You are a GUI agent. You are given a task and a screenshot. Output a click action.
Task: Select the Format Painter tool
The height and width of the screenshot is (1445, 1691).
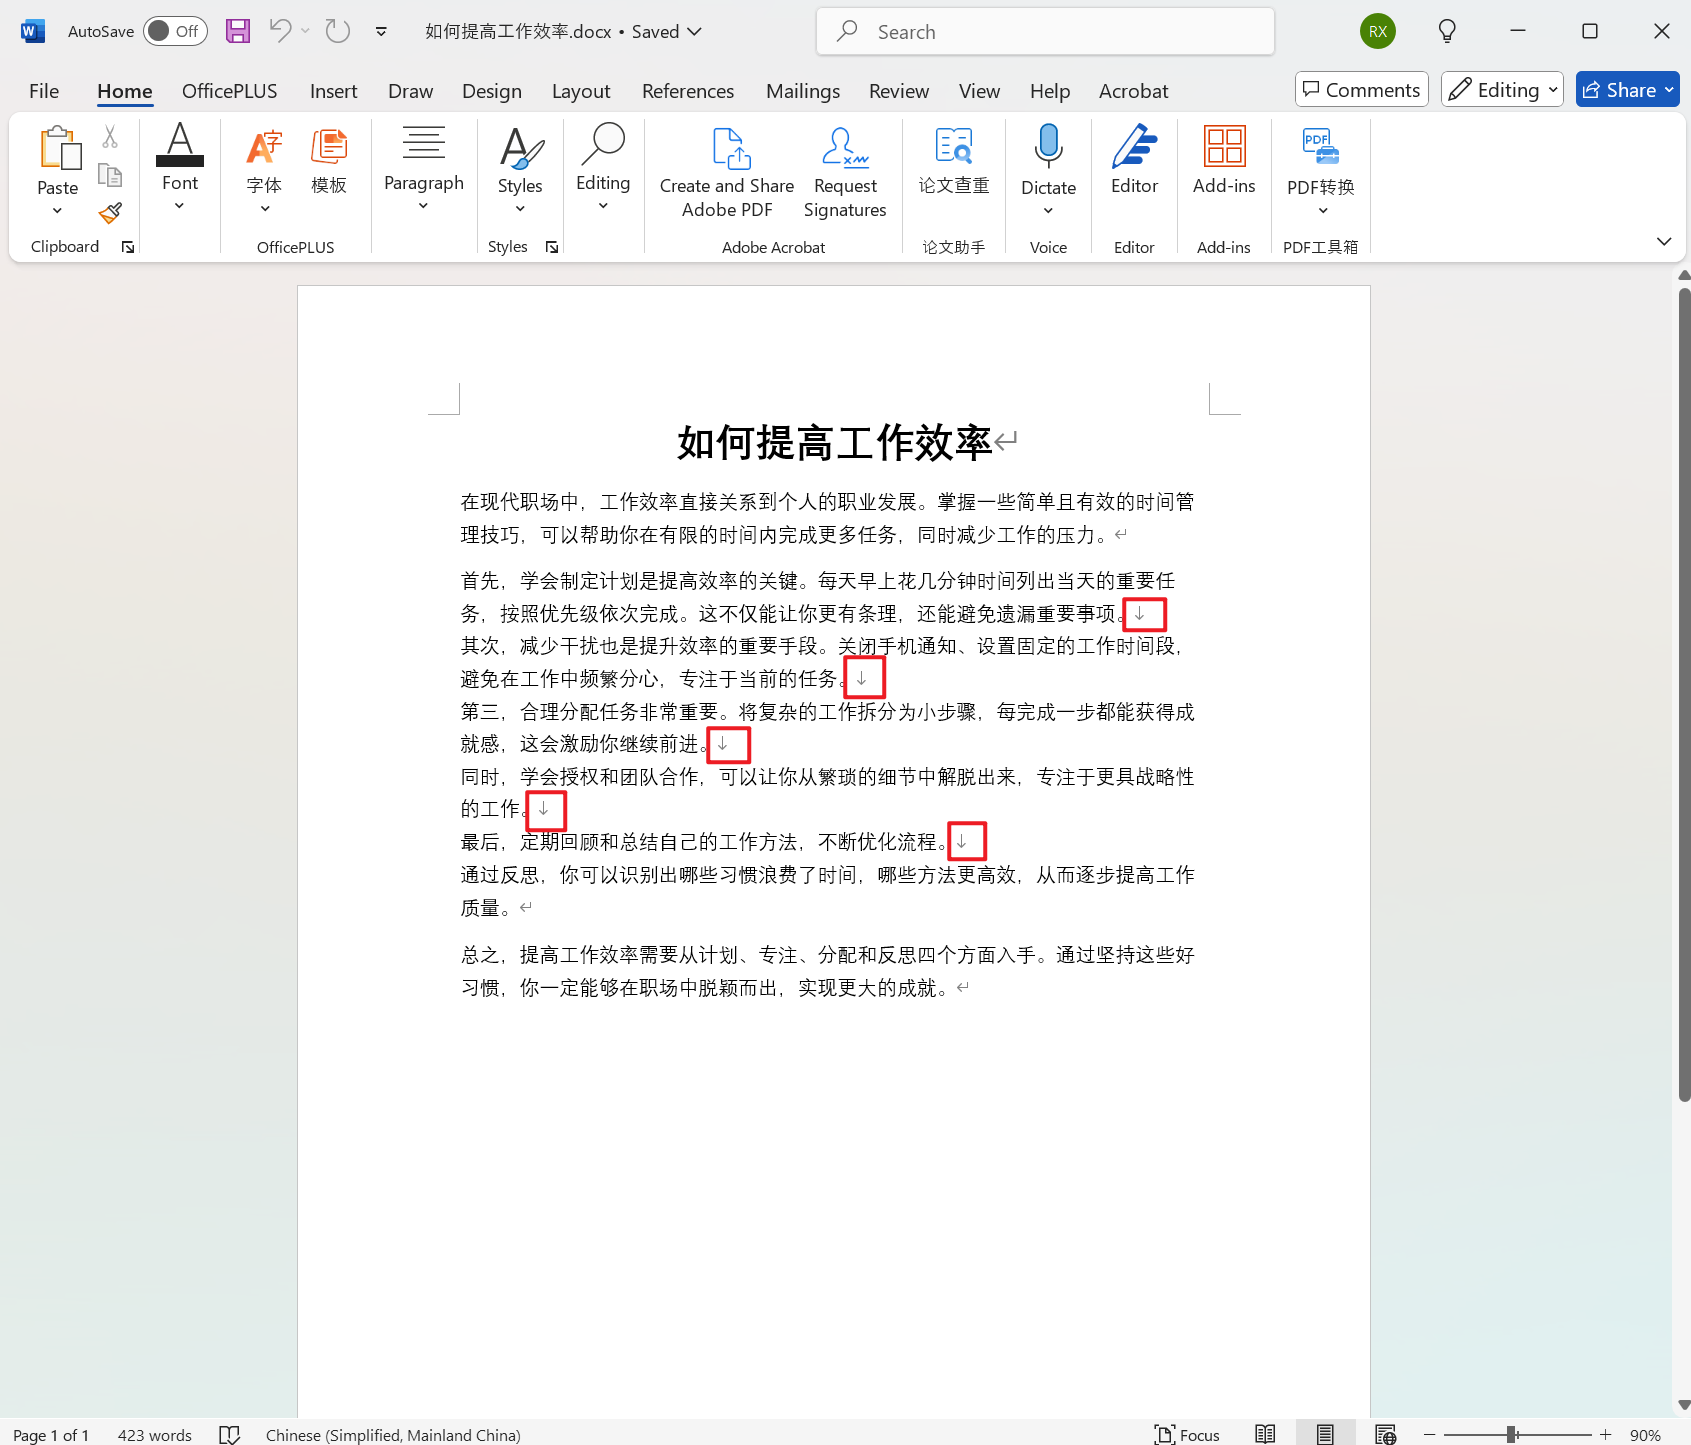pos(110,213)
